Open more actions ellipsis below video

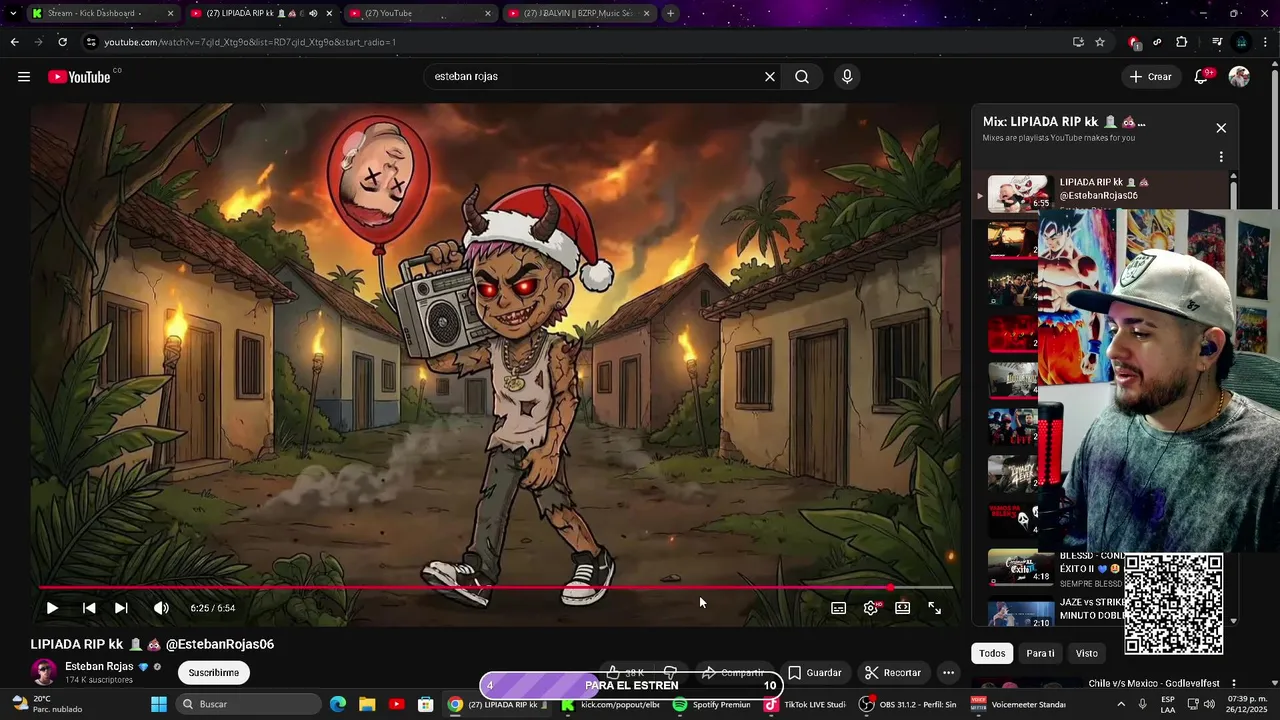pos(948,673)
